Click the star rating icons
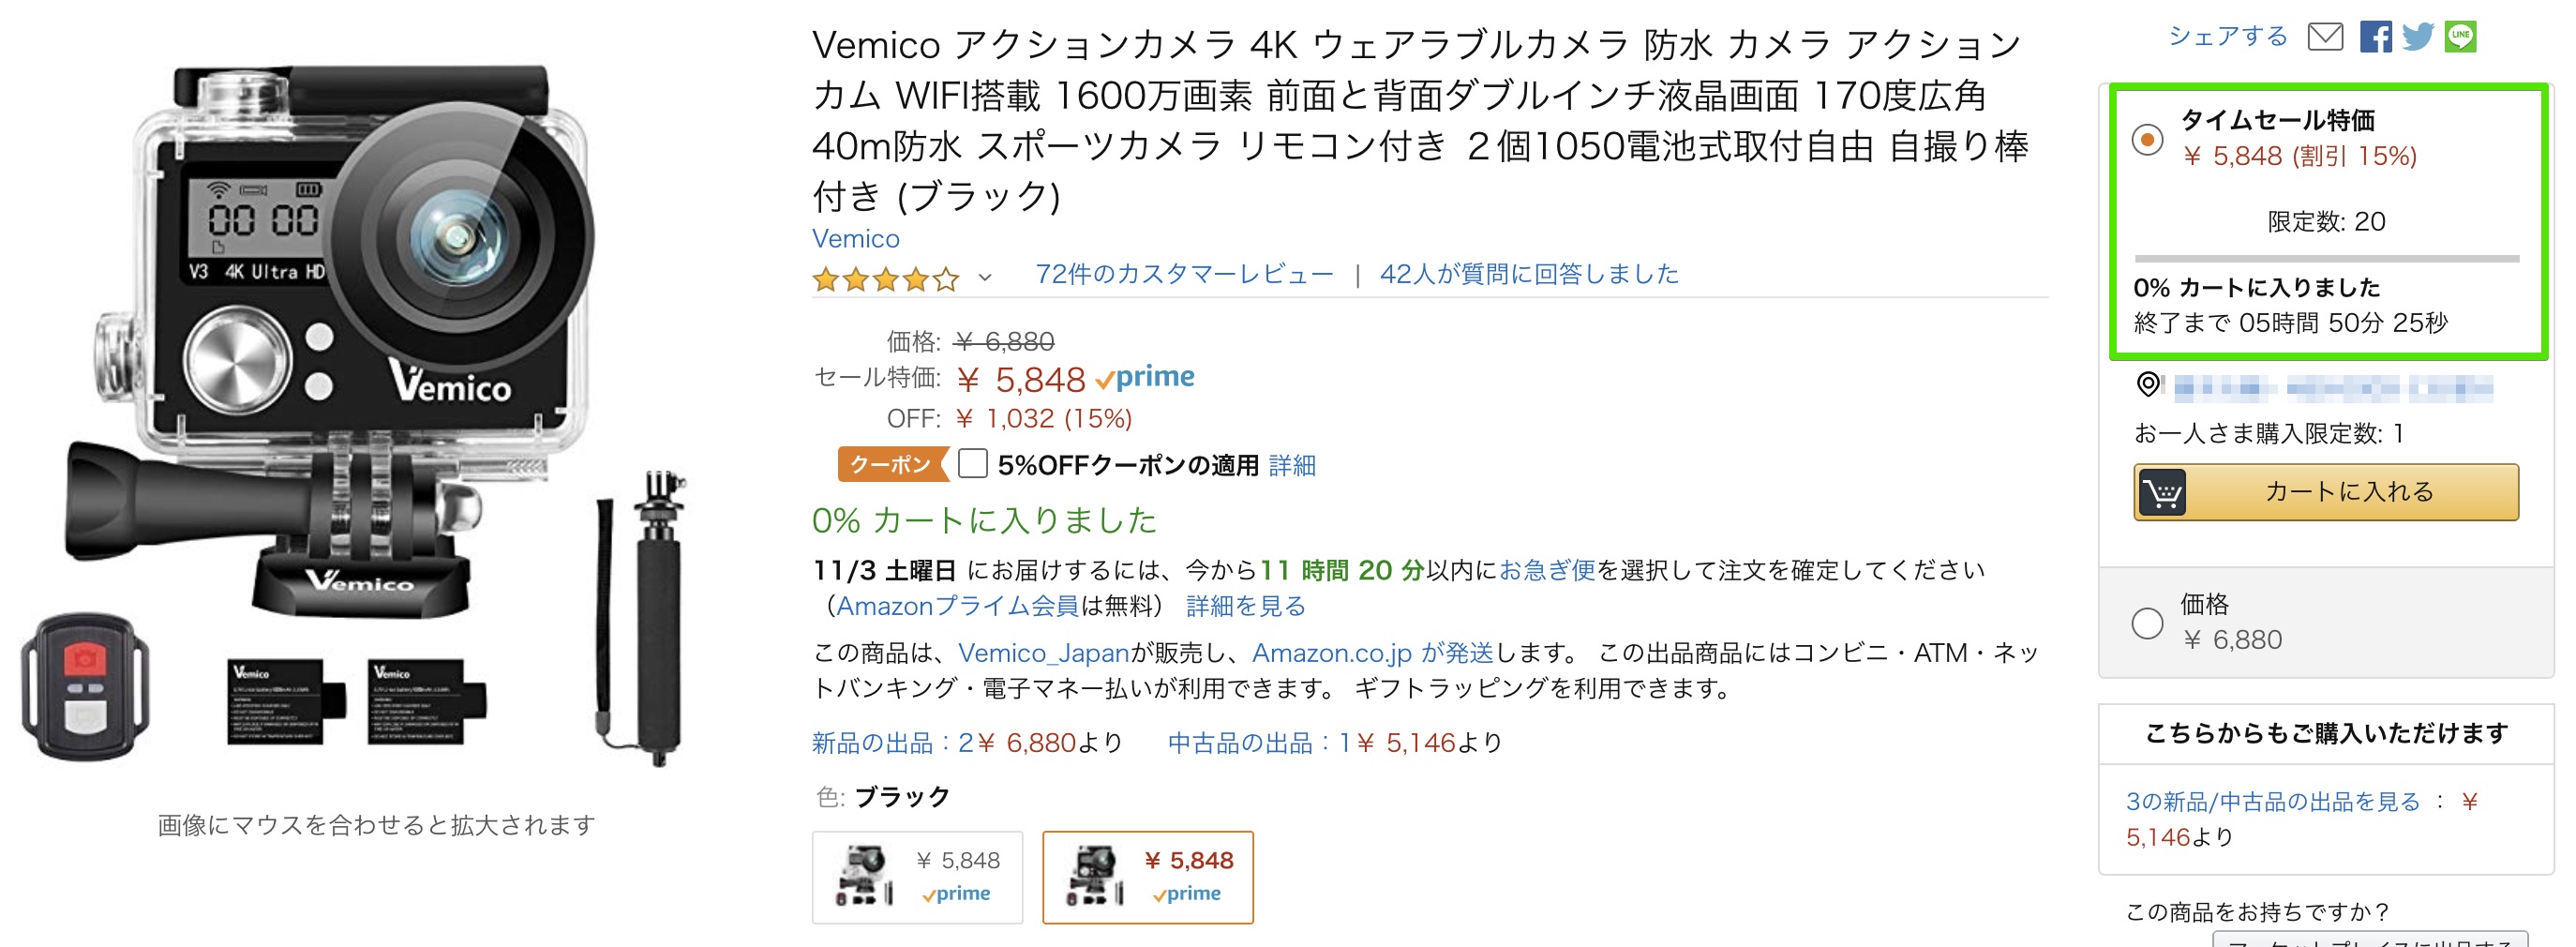 (885, 279)
